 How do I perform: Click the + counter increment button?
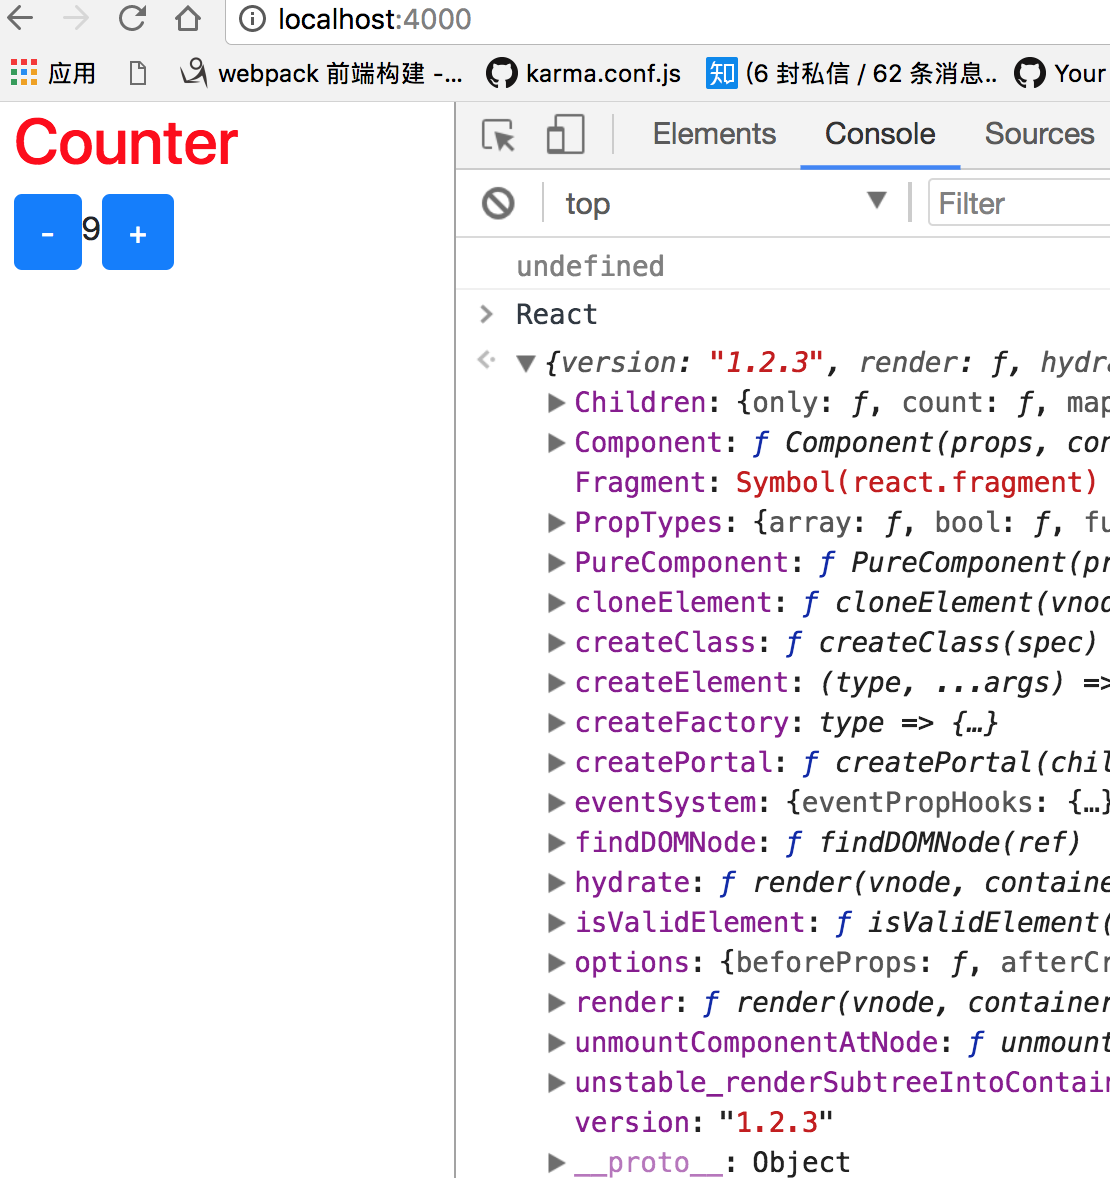[137, 232]
